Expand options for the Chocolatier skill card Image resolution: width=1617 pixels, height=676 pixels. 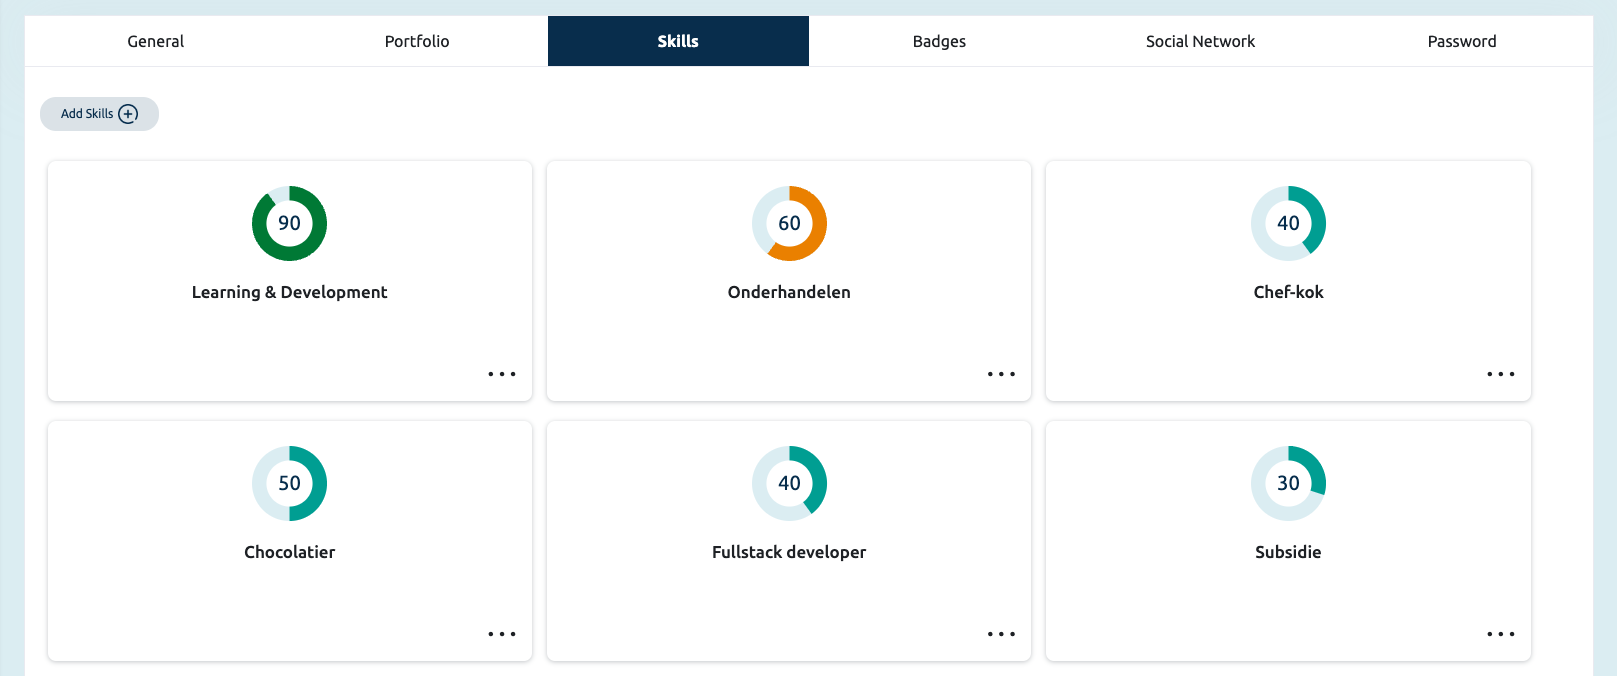502,634
